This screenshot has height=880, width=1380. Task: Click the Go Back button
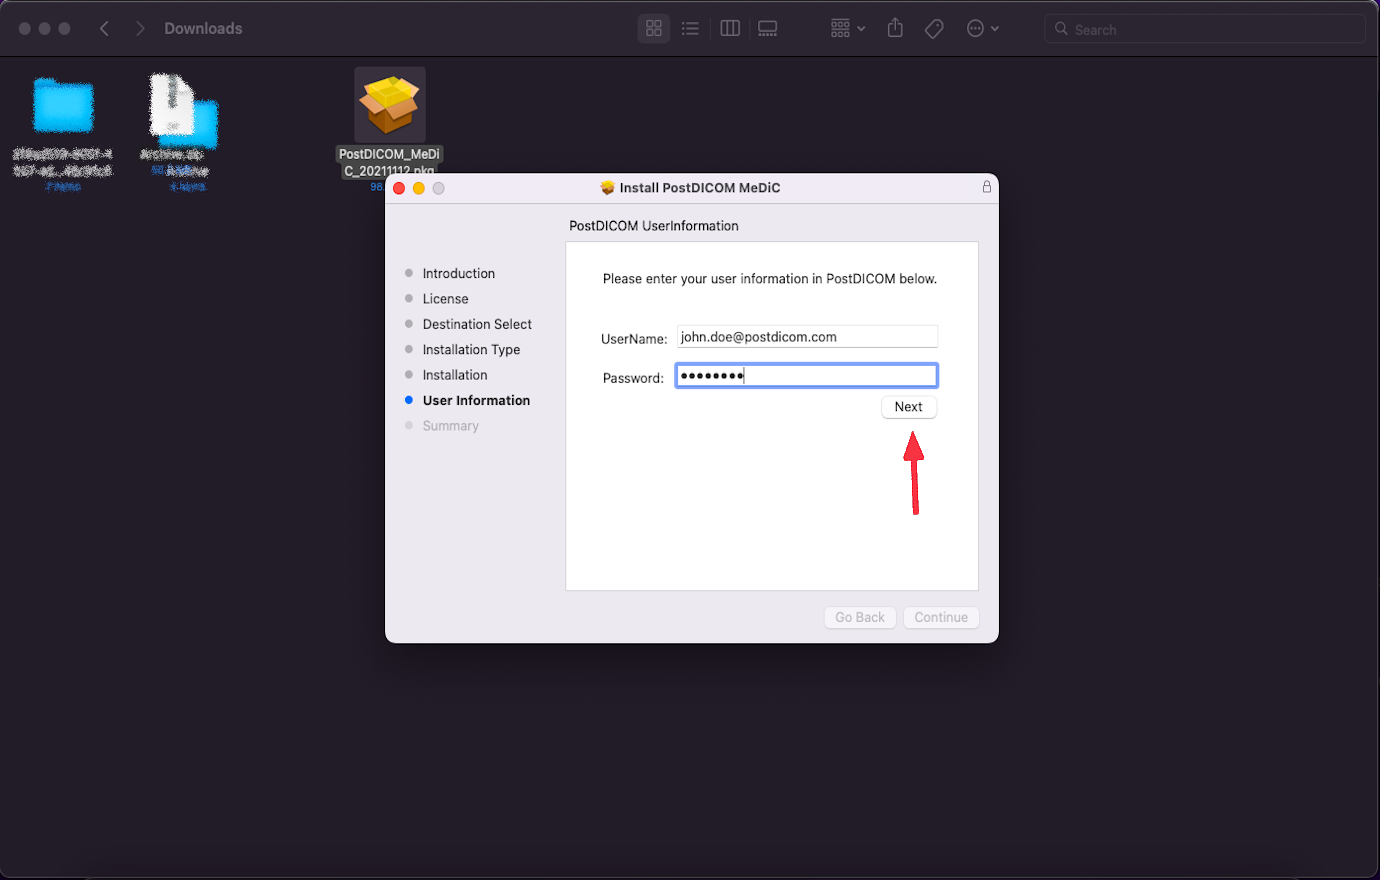point(859,617)
